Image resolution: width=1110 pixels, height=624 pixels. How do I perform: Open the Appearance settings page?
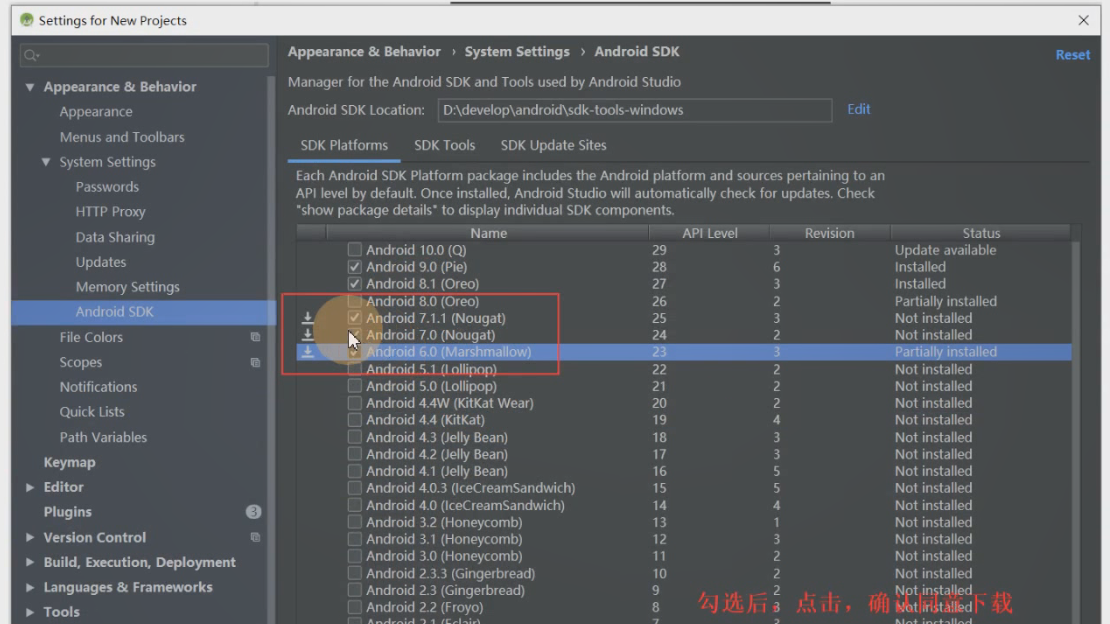96,112
